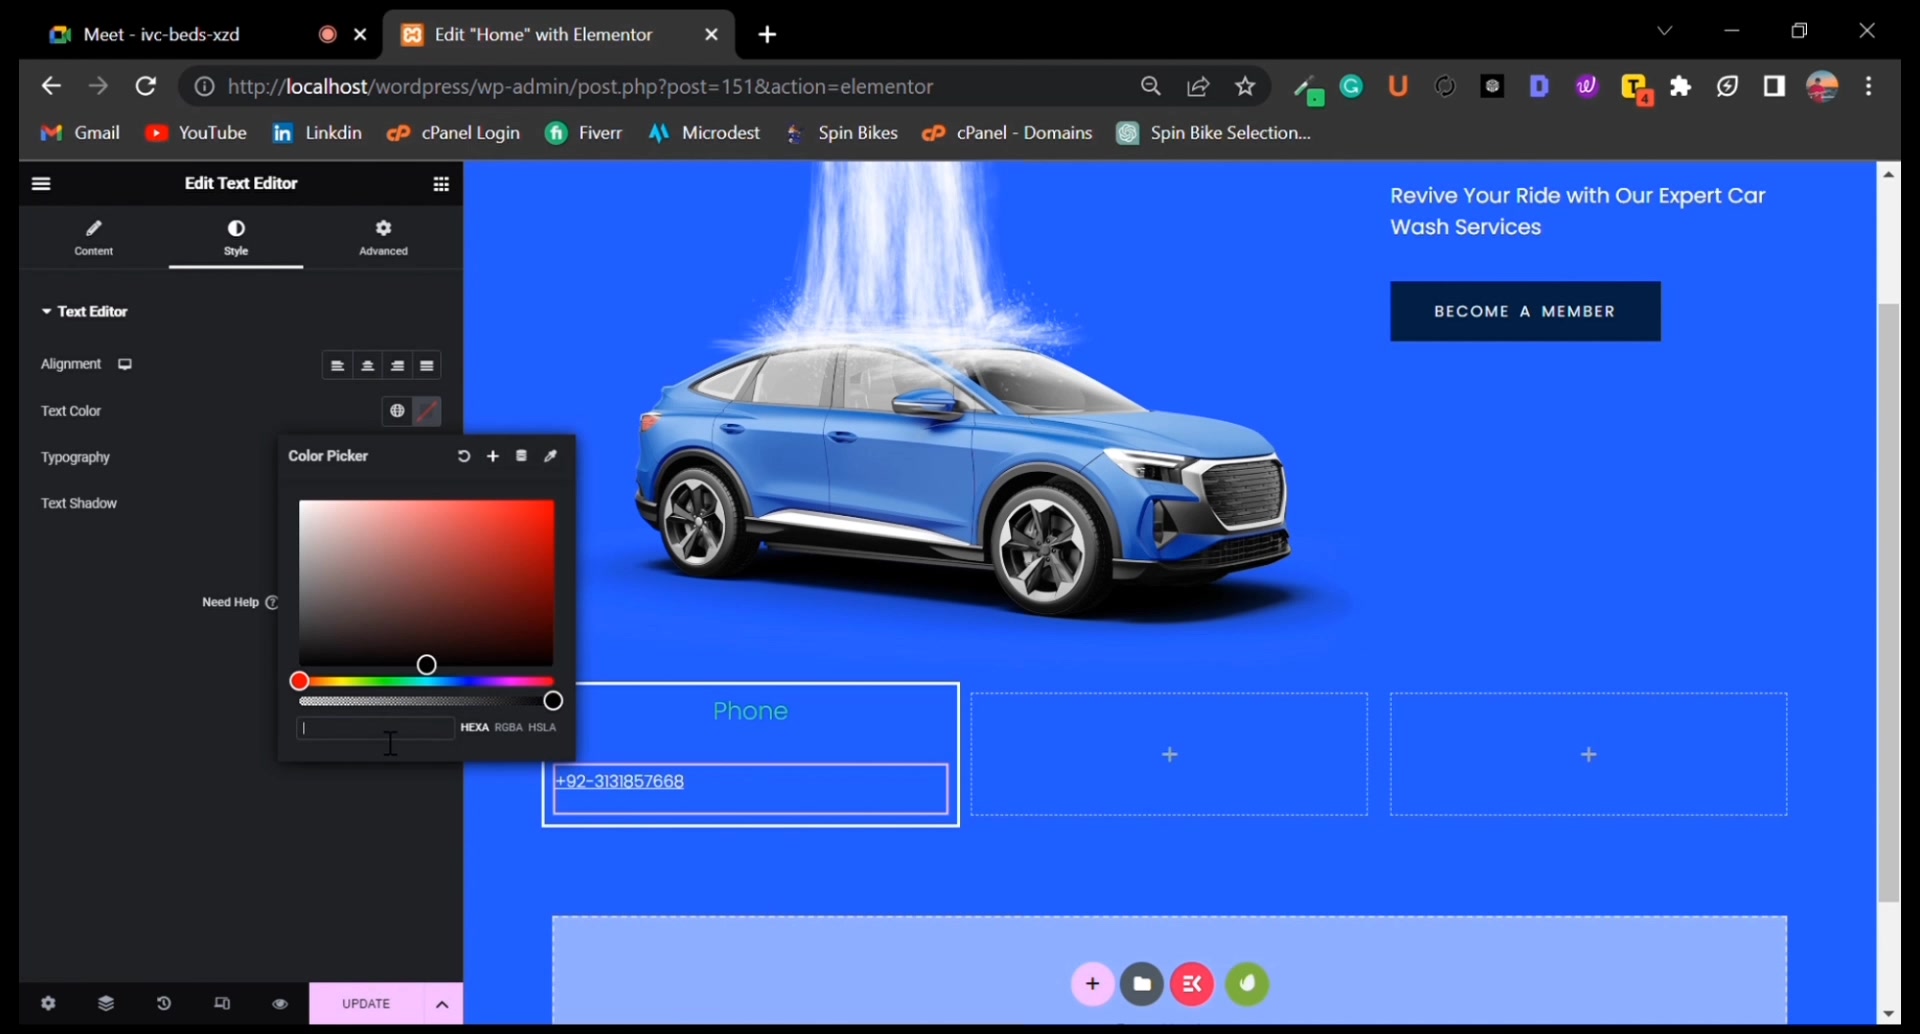
Task: Click the green round button
Action: coord(1247,985)
